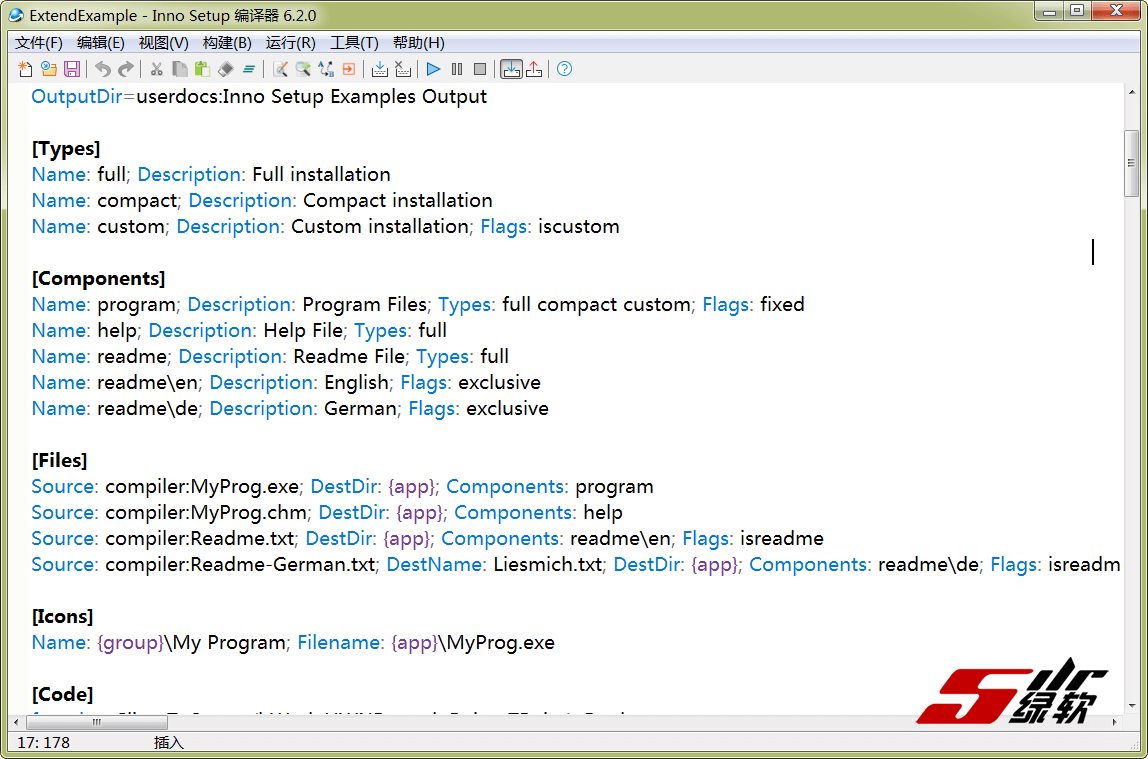Click 'English' description on readme\en line
The image size is (1148, 759).
pyautogui.click(x=357, y=383)
